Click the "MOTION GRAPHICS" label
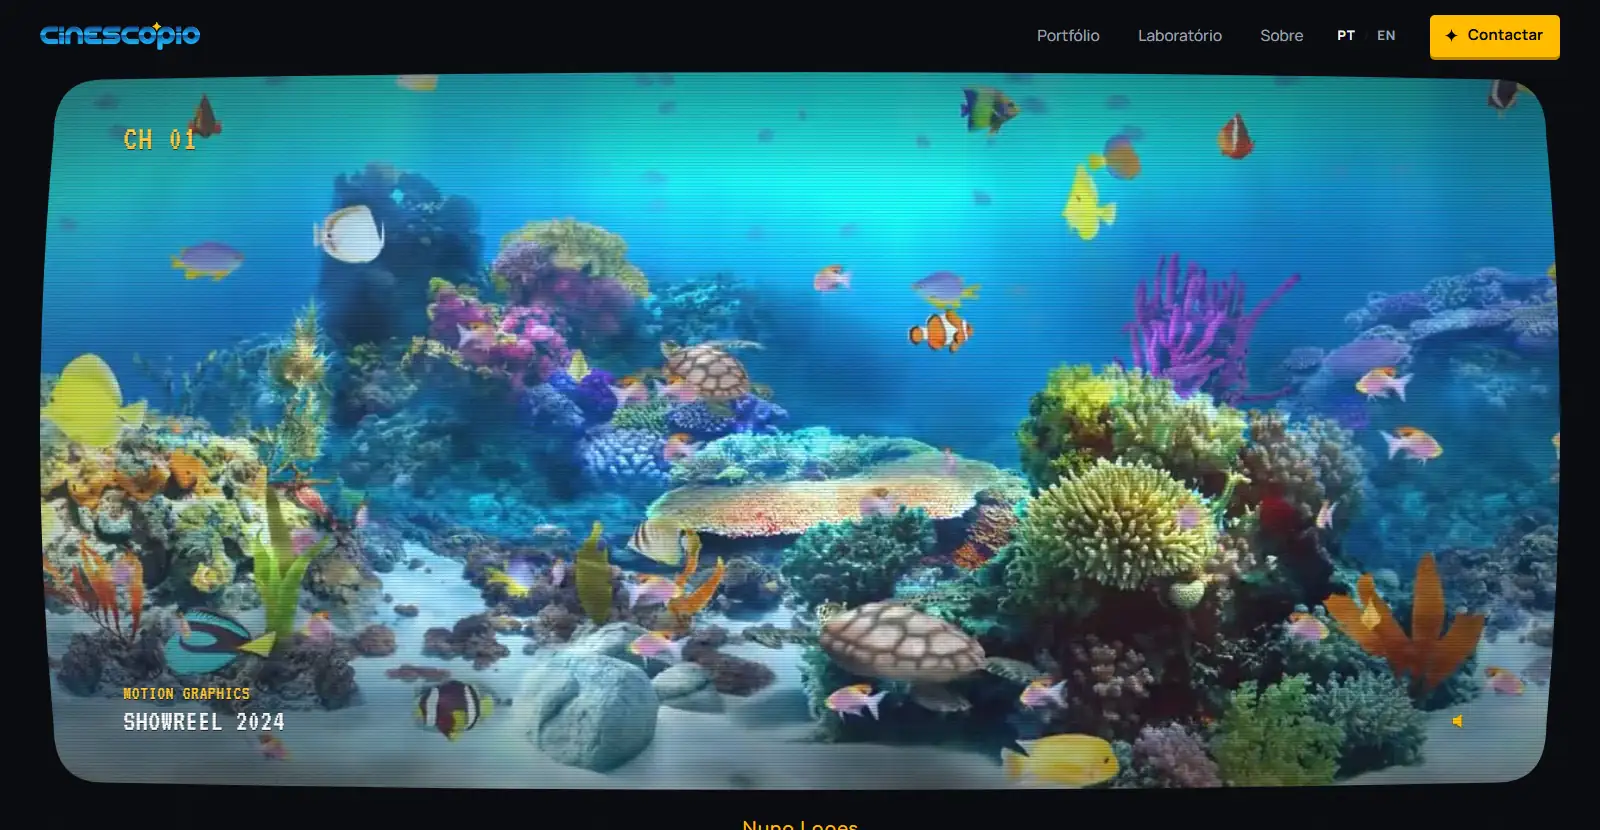This screenshot has height=830, width=1600. (x=186, y=693)
